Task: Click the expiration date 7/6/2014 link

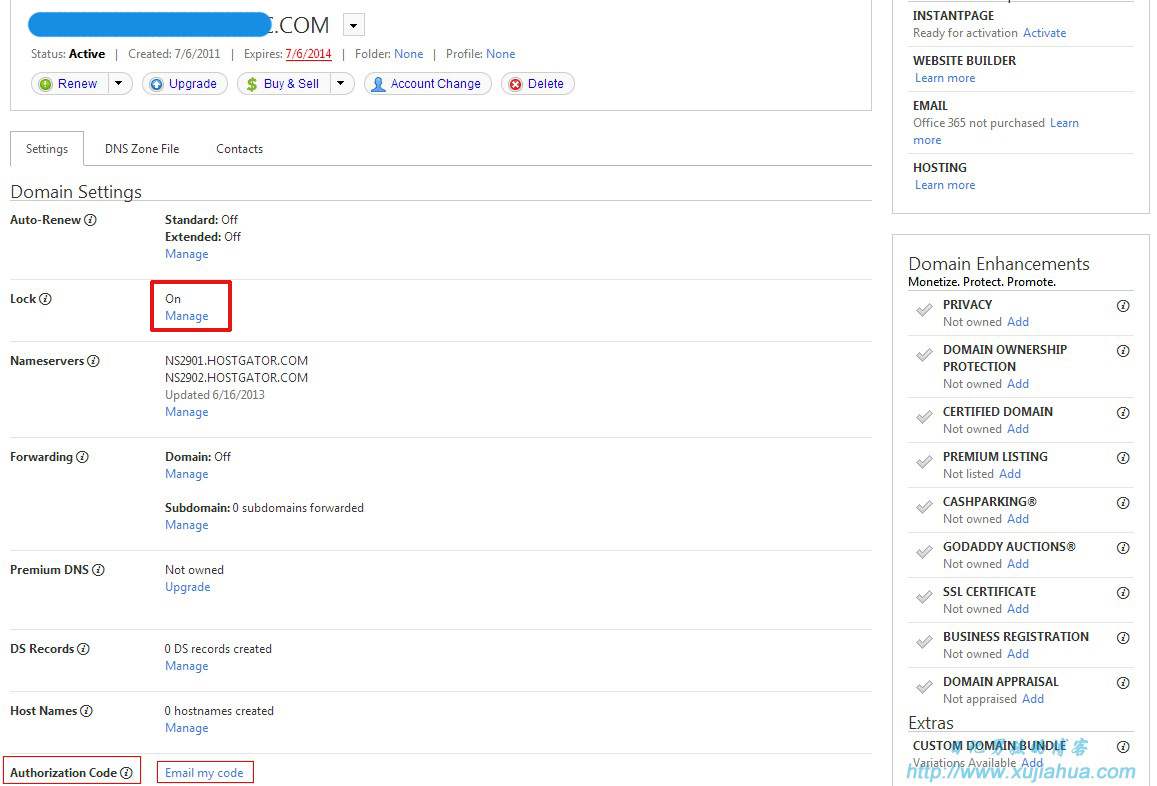Action: click(x=308, y=54)
